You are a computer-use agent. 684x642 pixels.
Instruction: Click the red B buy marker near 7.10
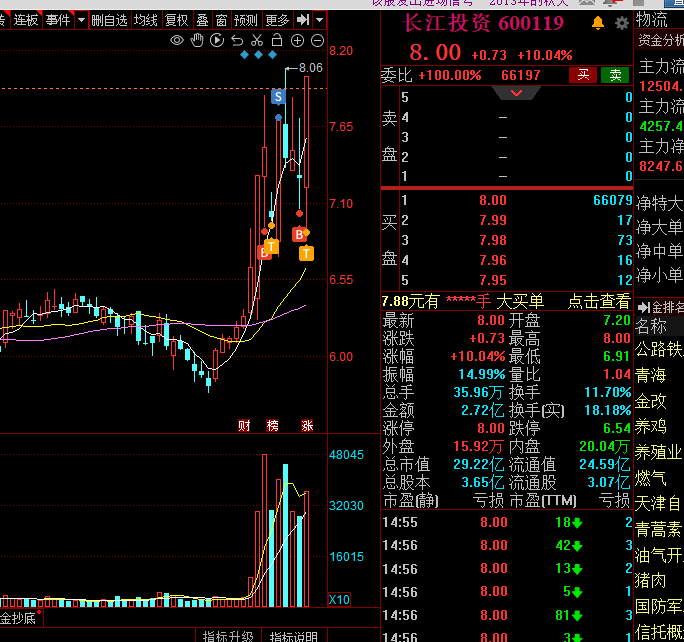pos(299,234)
